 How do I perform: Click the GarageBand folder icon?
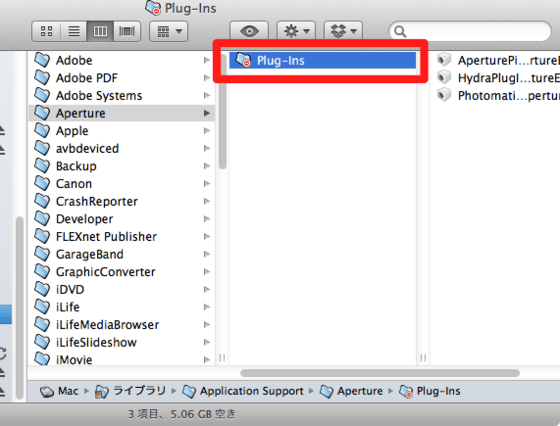click(42, 254)
